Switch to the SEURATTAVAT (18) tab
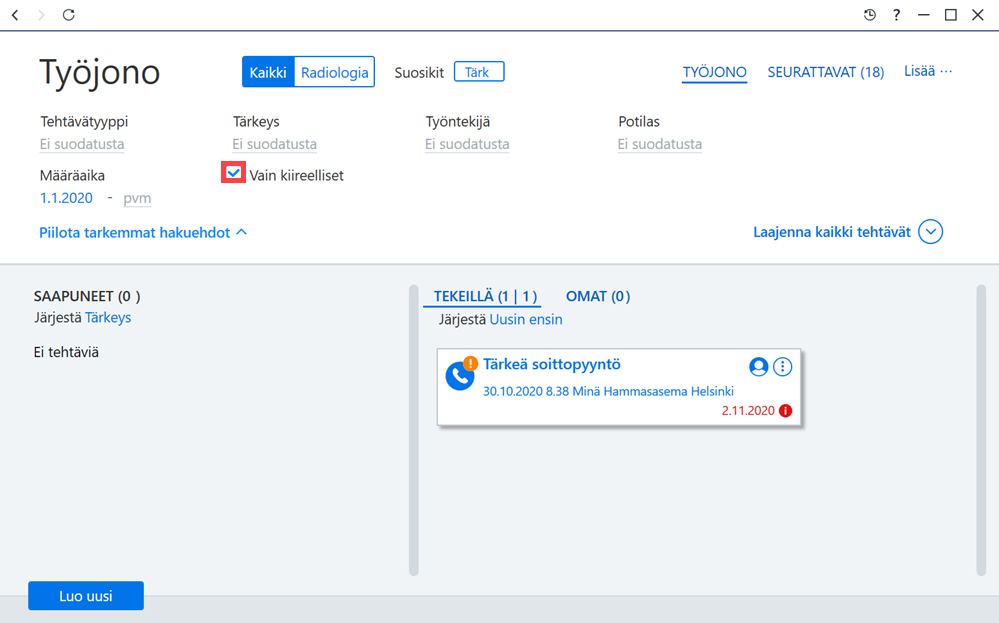This screenshot has height=623, width=999. (x=826, y=72)
